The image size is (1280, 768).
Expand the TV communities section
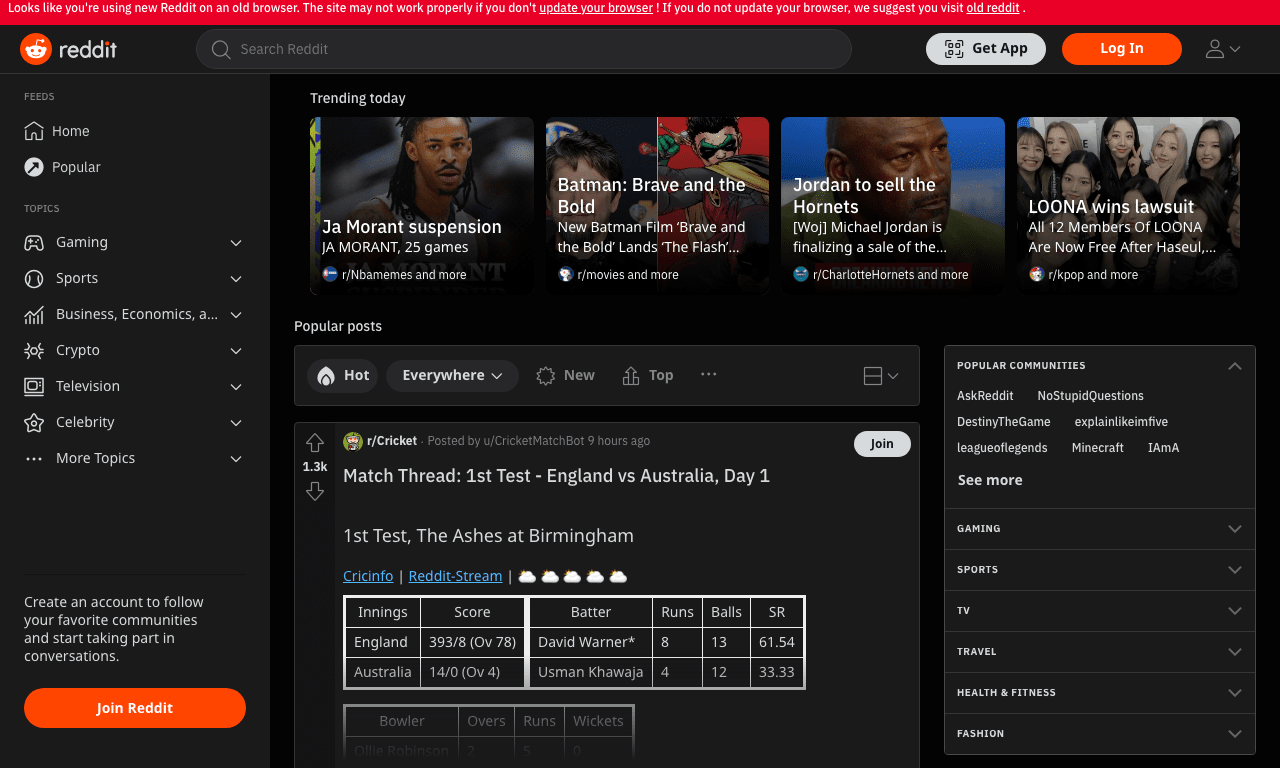pos(1100,611)
